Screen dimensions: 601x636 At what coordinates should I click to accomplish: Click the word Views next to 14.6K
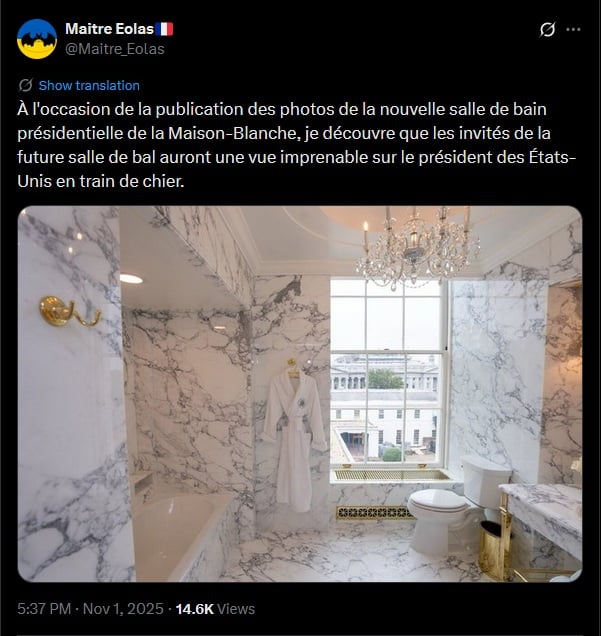point(236,609)
